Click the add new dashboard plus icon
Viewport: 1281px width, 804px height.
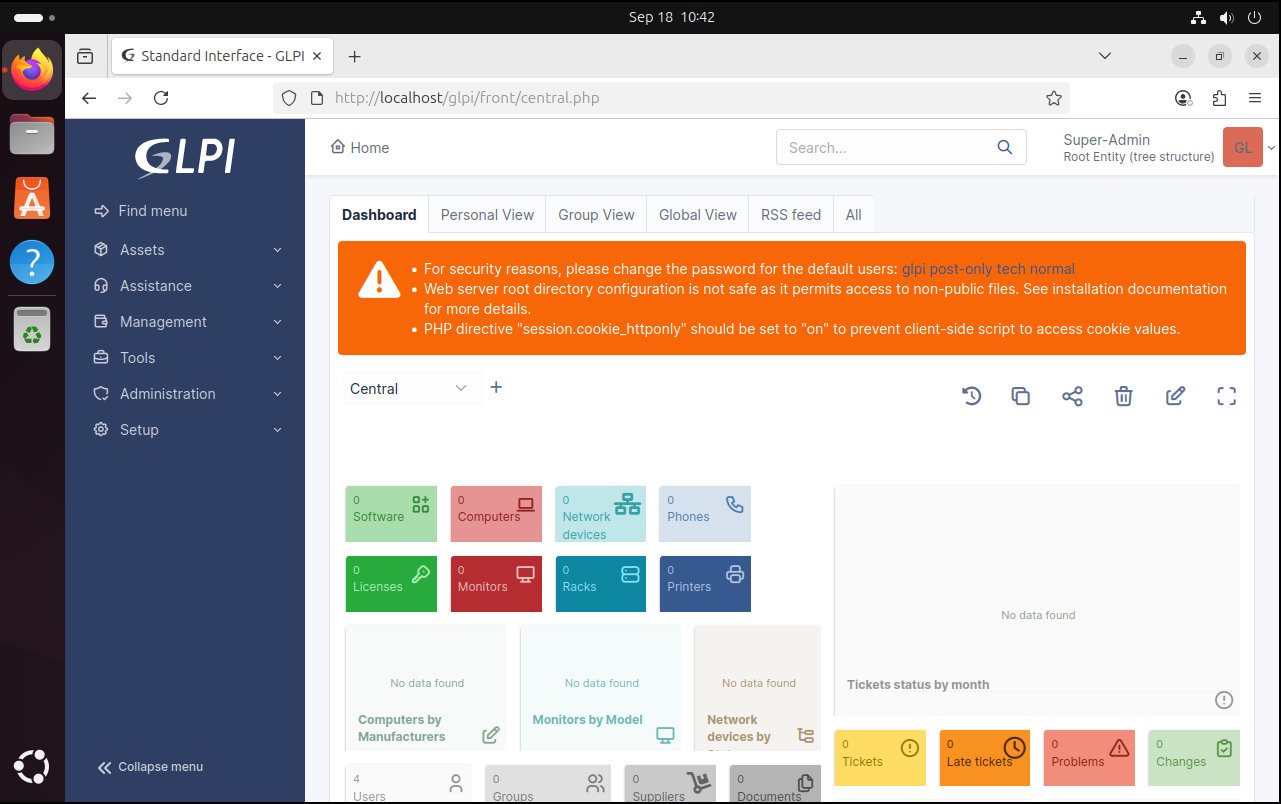point(496,387)
